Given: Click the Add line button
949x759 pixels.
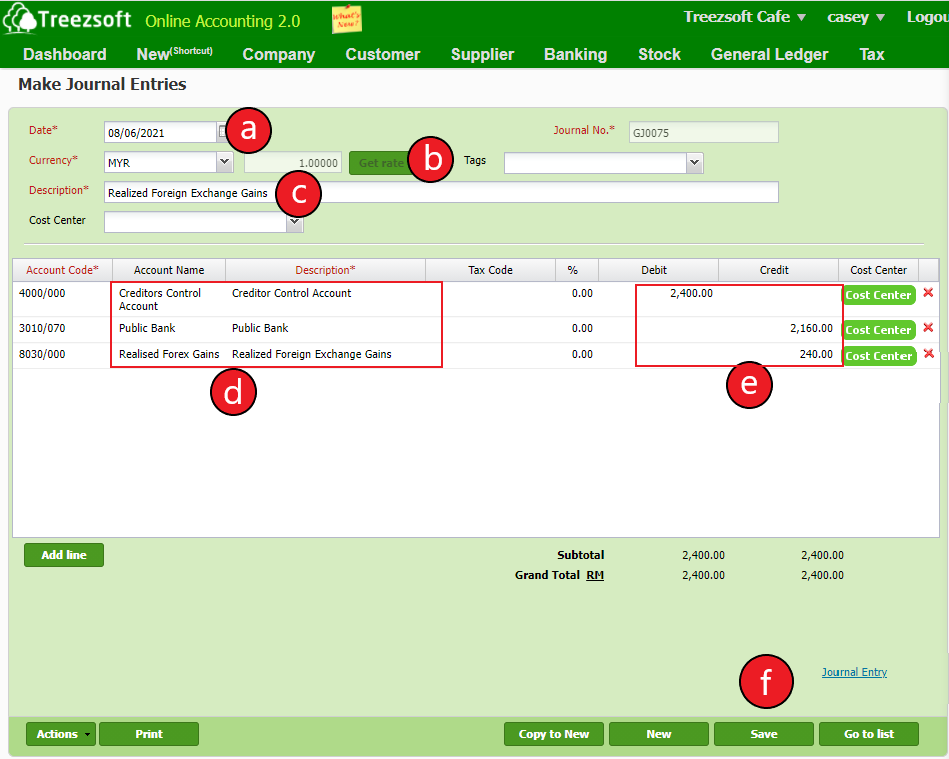Looking at the screenshot, I should click(x=64, y=555).
